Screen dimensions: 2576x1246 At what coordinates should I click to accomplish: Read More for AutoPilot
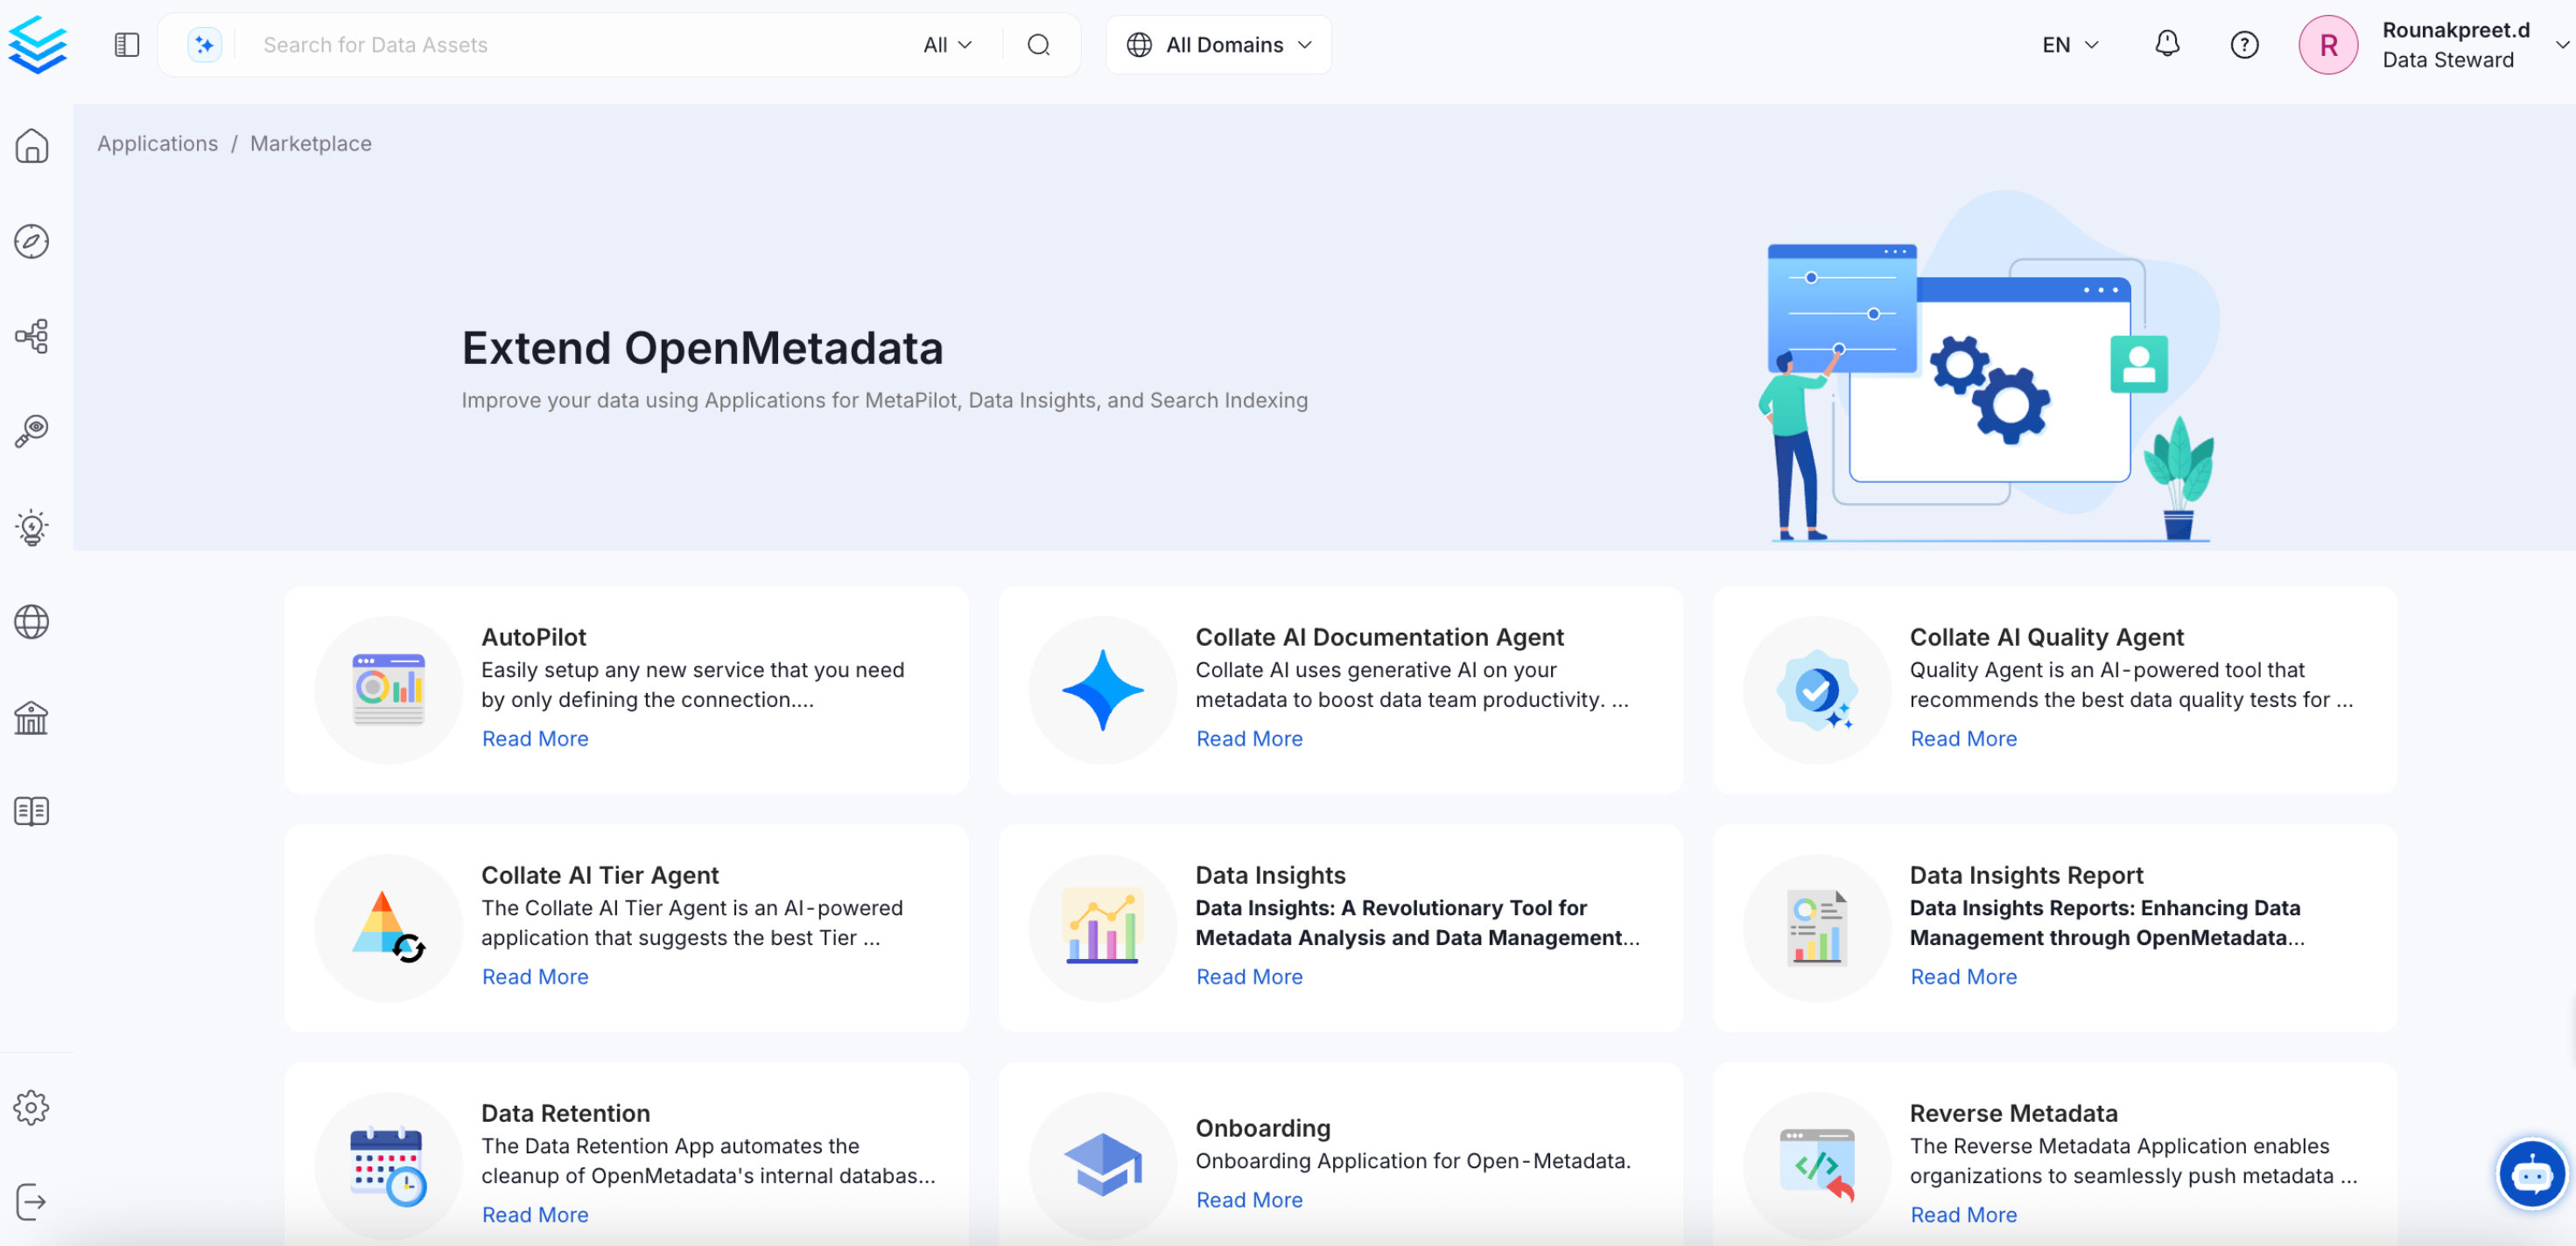535,738
